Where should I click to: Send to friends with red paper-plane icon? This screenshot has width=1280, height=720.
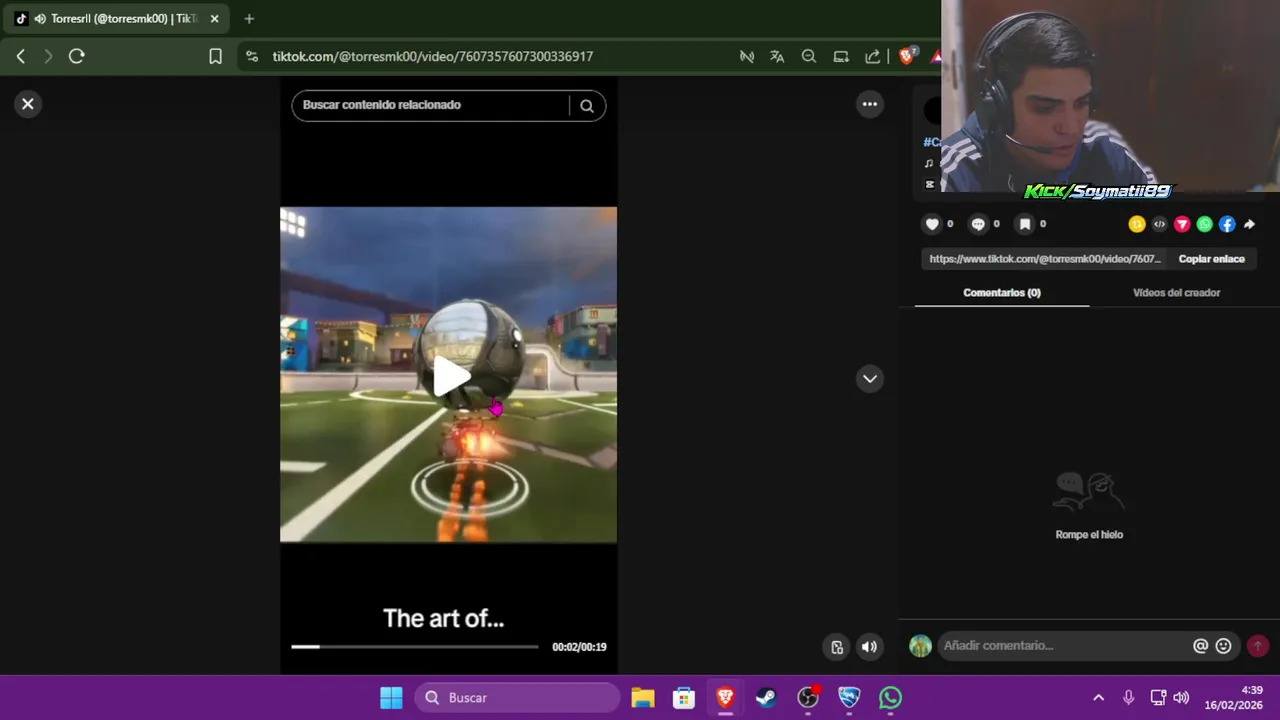pos(1182,224)
